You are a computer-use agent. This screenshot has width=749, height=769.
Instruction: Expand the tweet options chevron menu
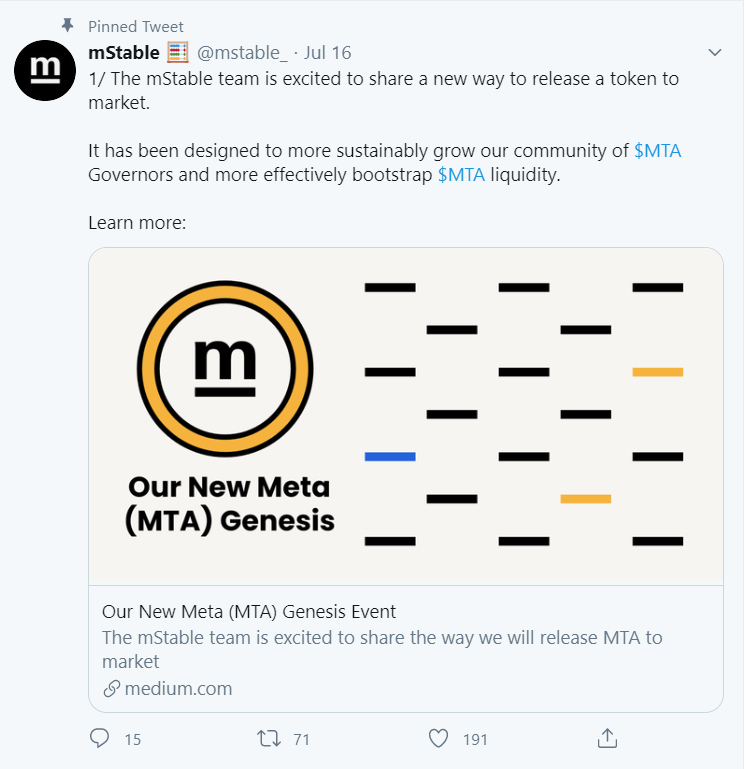pyautogui.click(x=714, y=52)
